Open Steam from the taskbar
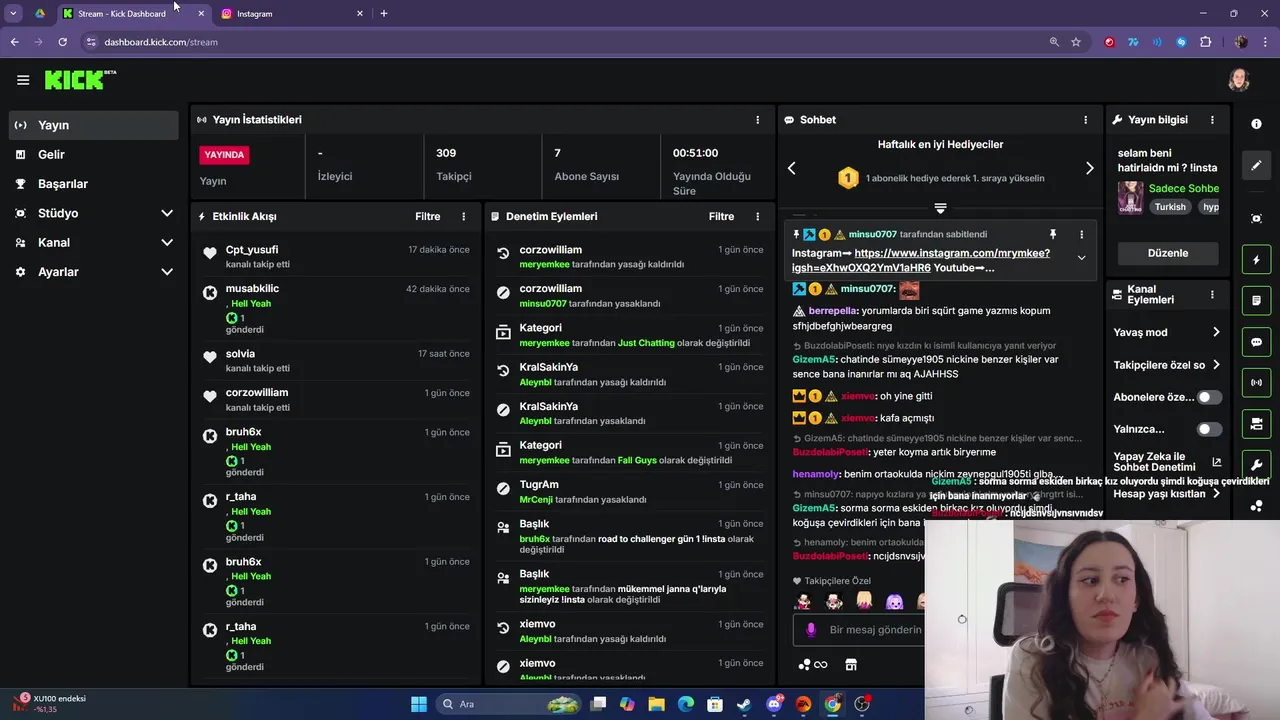This screenshot has height=720, width=1280. [x=744, y=704]
